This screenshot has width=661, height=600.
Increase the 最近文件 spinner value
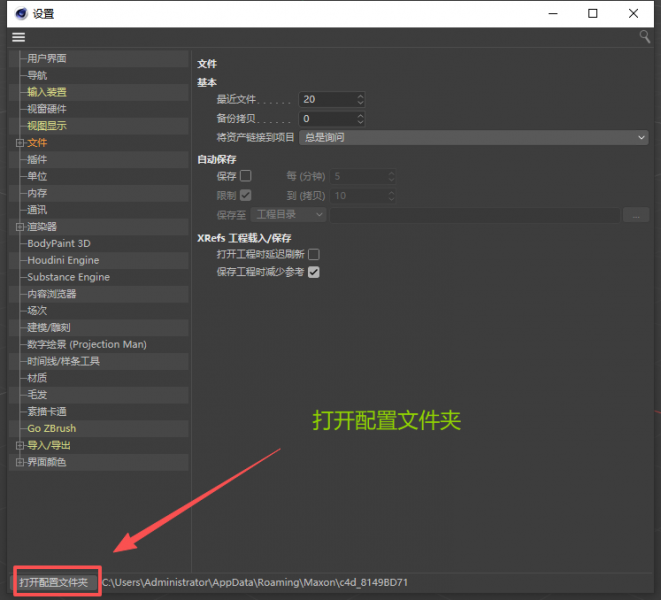[x=360, y=97]
